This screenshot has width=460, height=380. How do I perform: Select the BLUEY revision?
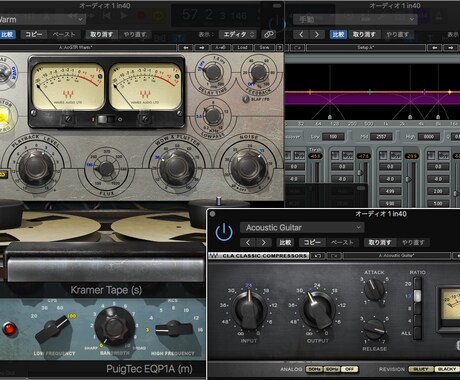pos(421,369)
